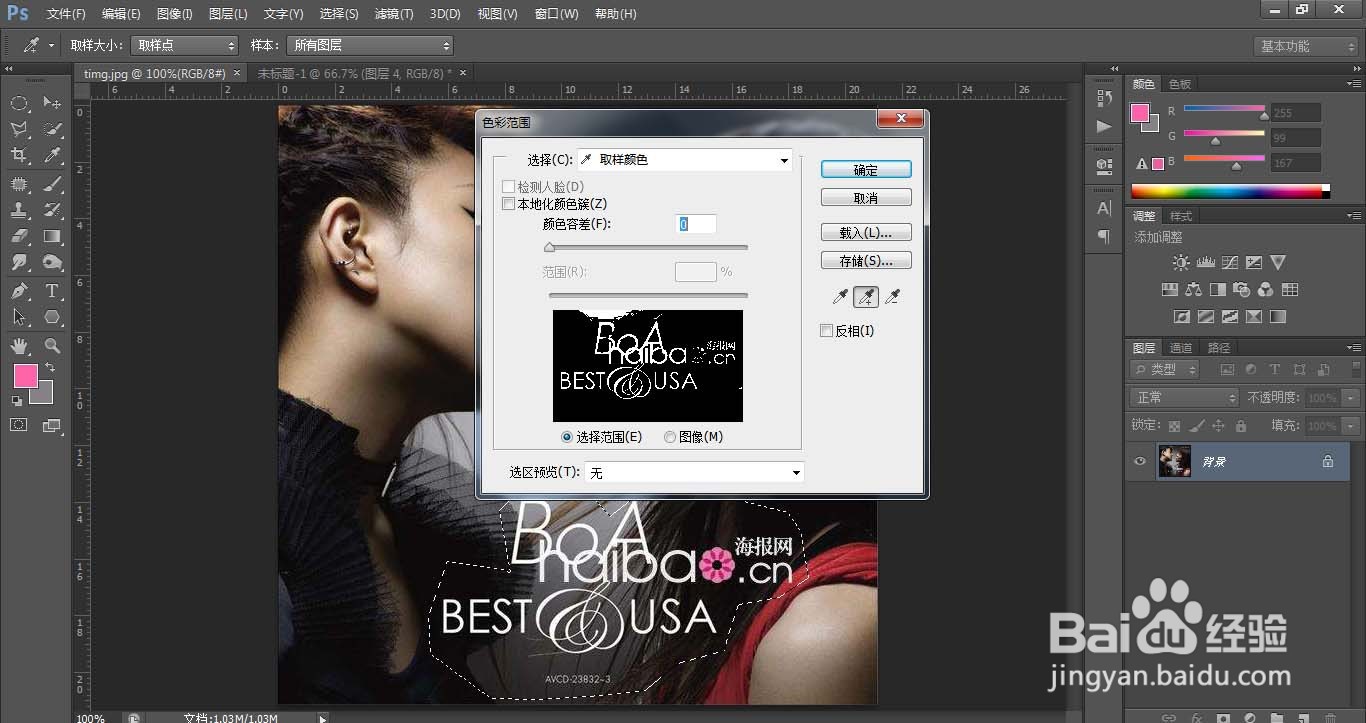Click the add-to-sample eyedropper in dialog
Image resolution: width=1366 pixels, height=723 pixels.
(x=866, y=296)
